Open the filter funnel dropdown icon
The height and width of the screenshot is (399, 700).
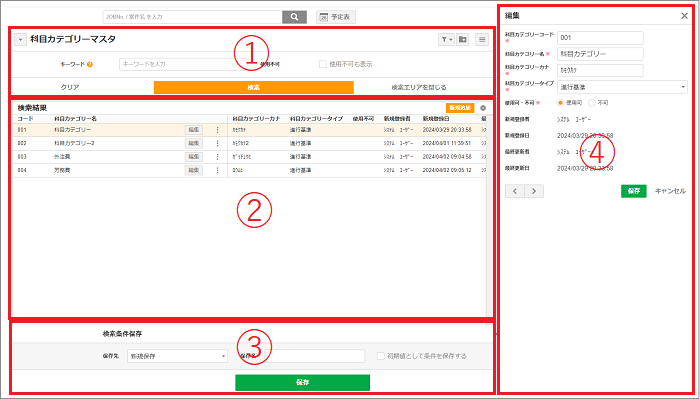point(446,40)
